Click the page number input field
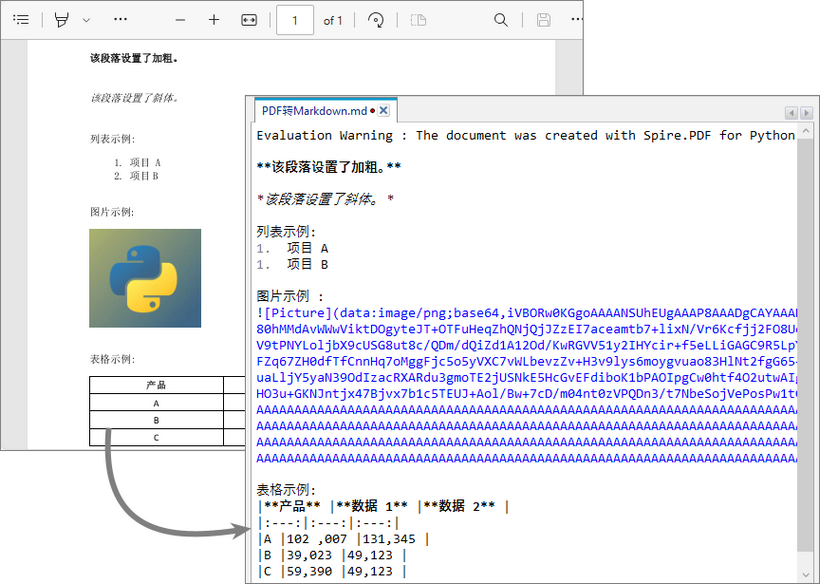This screenshot has width=820, height=584. click(295, 20)
